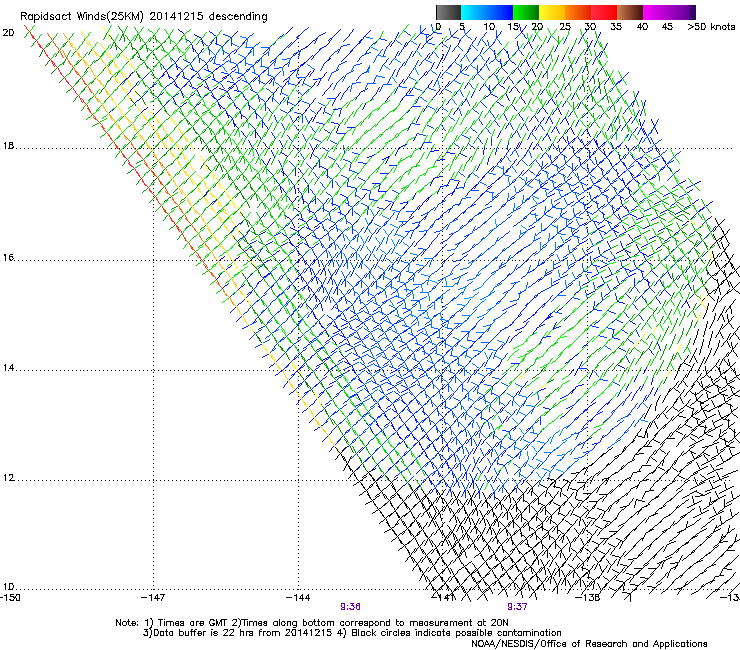Click the orange 25-30 knots color swatch
The image size is (740, 650).
[578, 12]
